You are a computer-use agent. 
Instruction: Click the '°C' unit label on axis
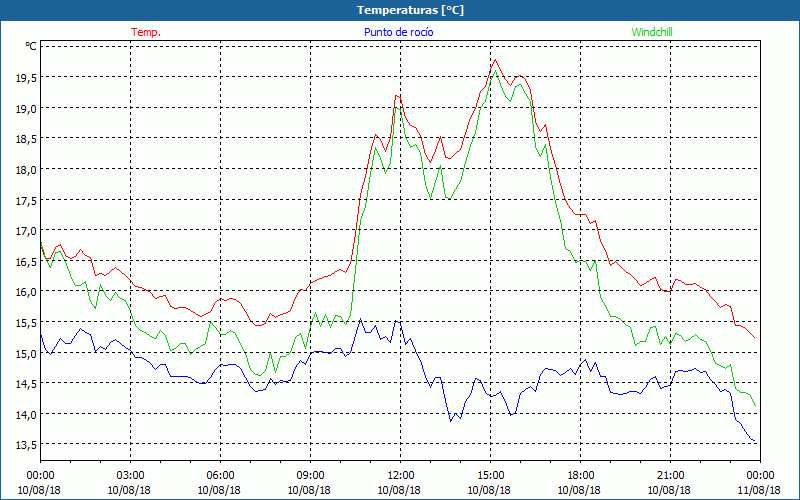[x=31, y=46]
